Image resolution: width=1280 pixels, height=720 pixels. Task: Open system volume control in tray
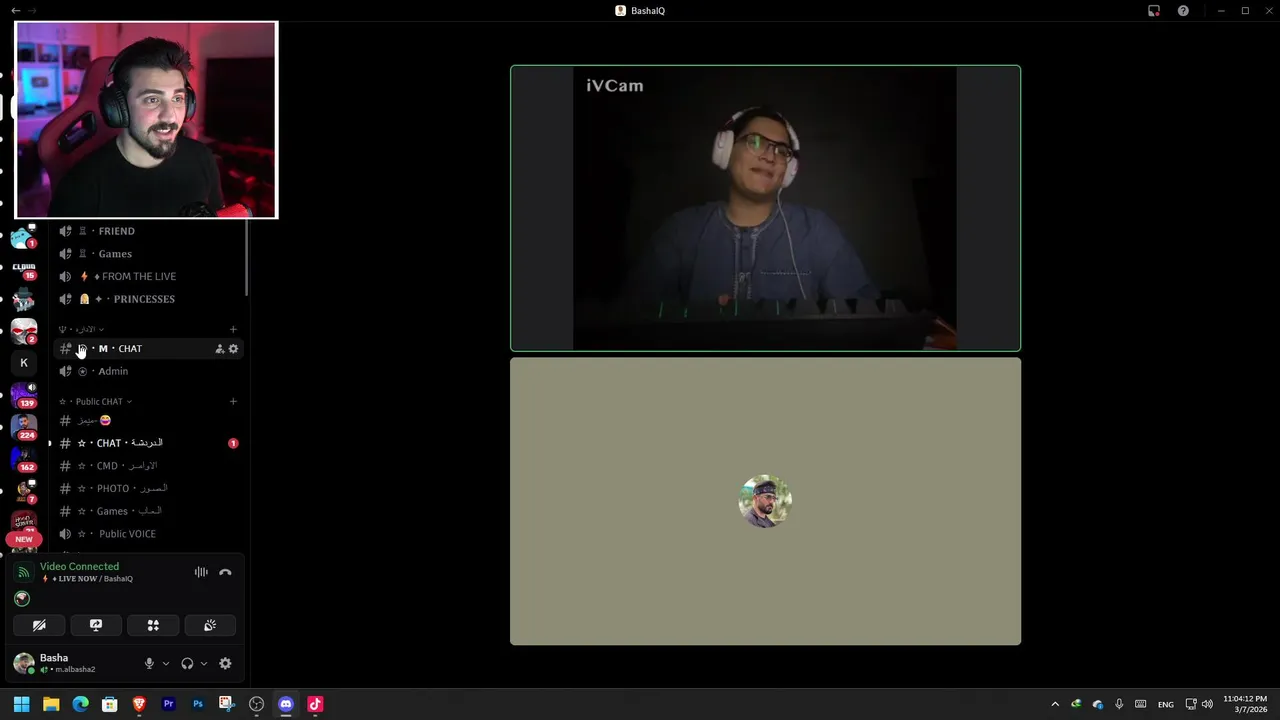coord(1207,704)
